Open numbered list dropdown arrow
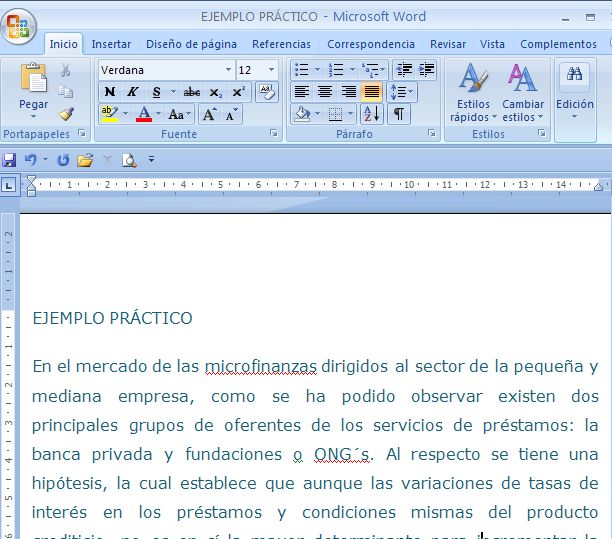612x539 pixels. 352,69
